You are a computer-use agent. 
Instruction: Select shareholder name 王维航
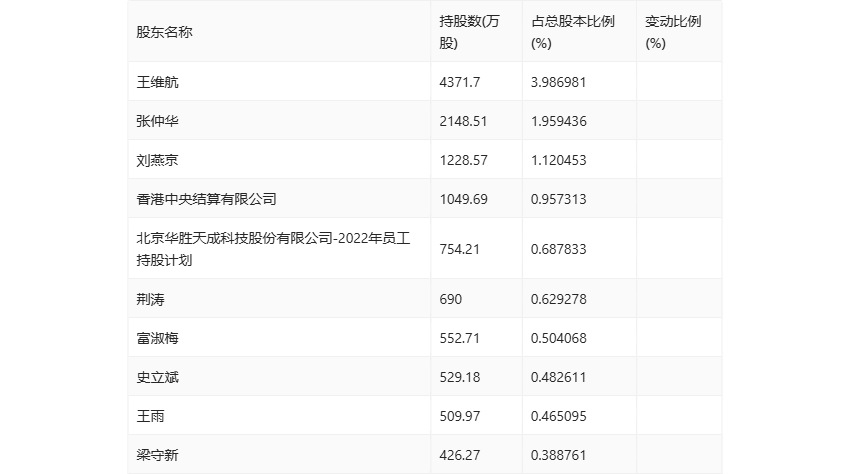[157, 82]
